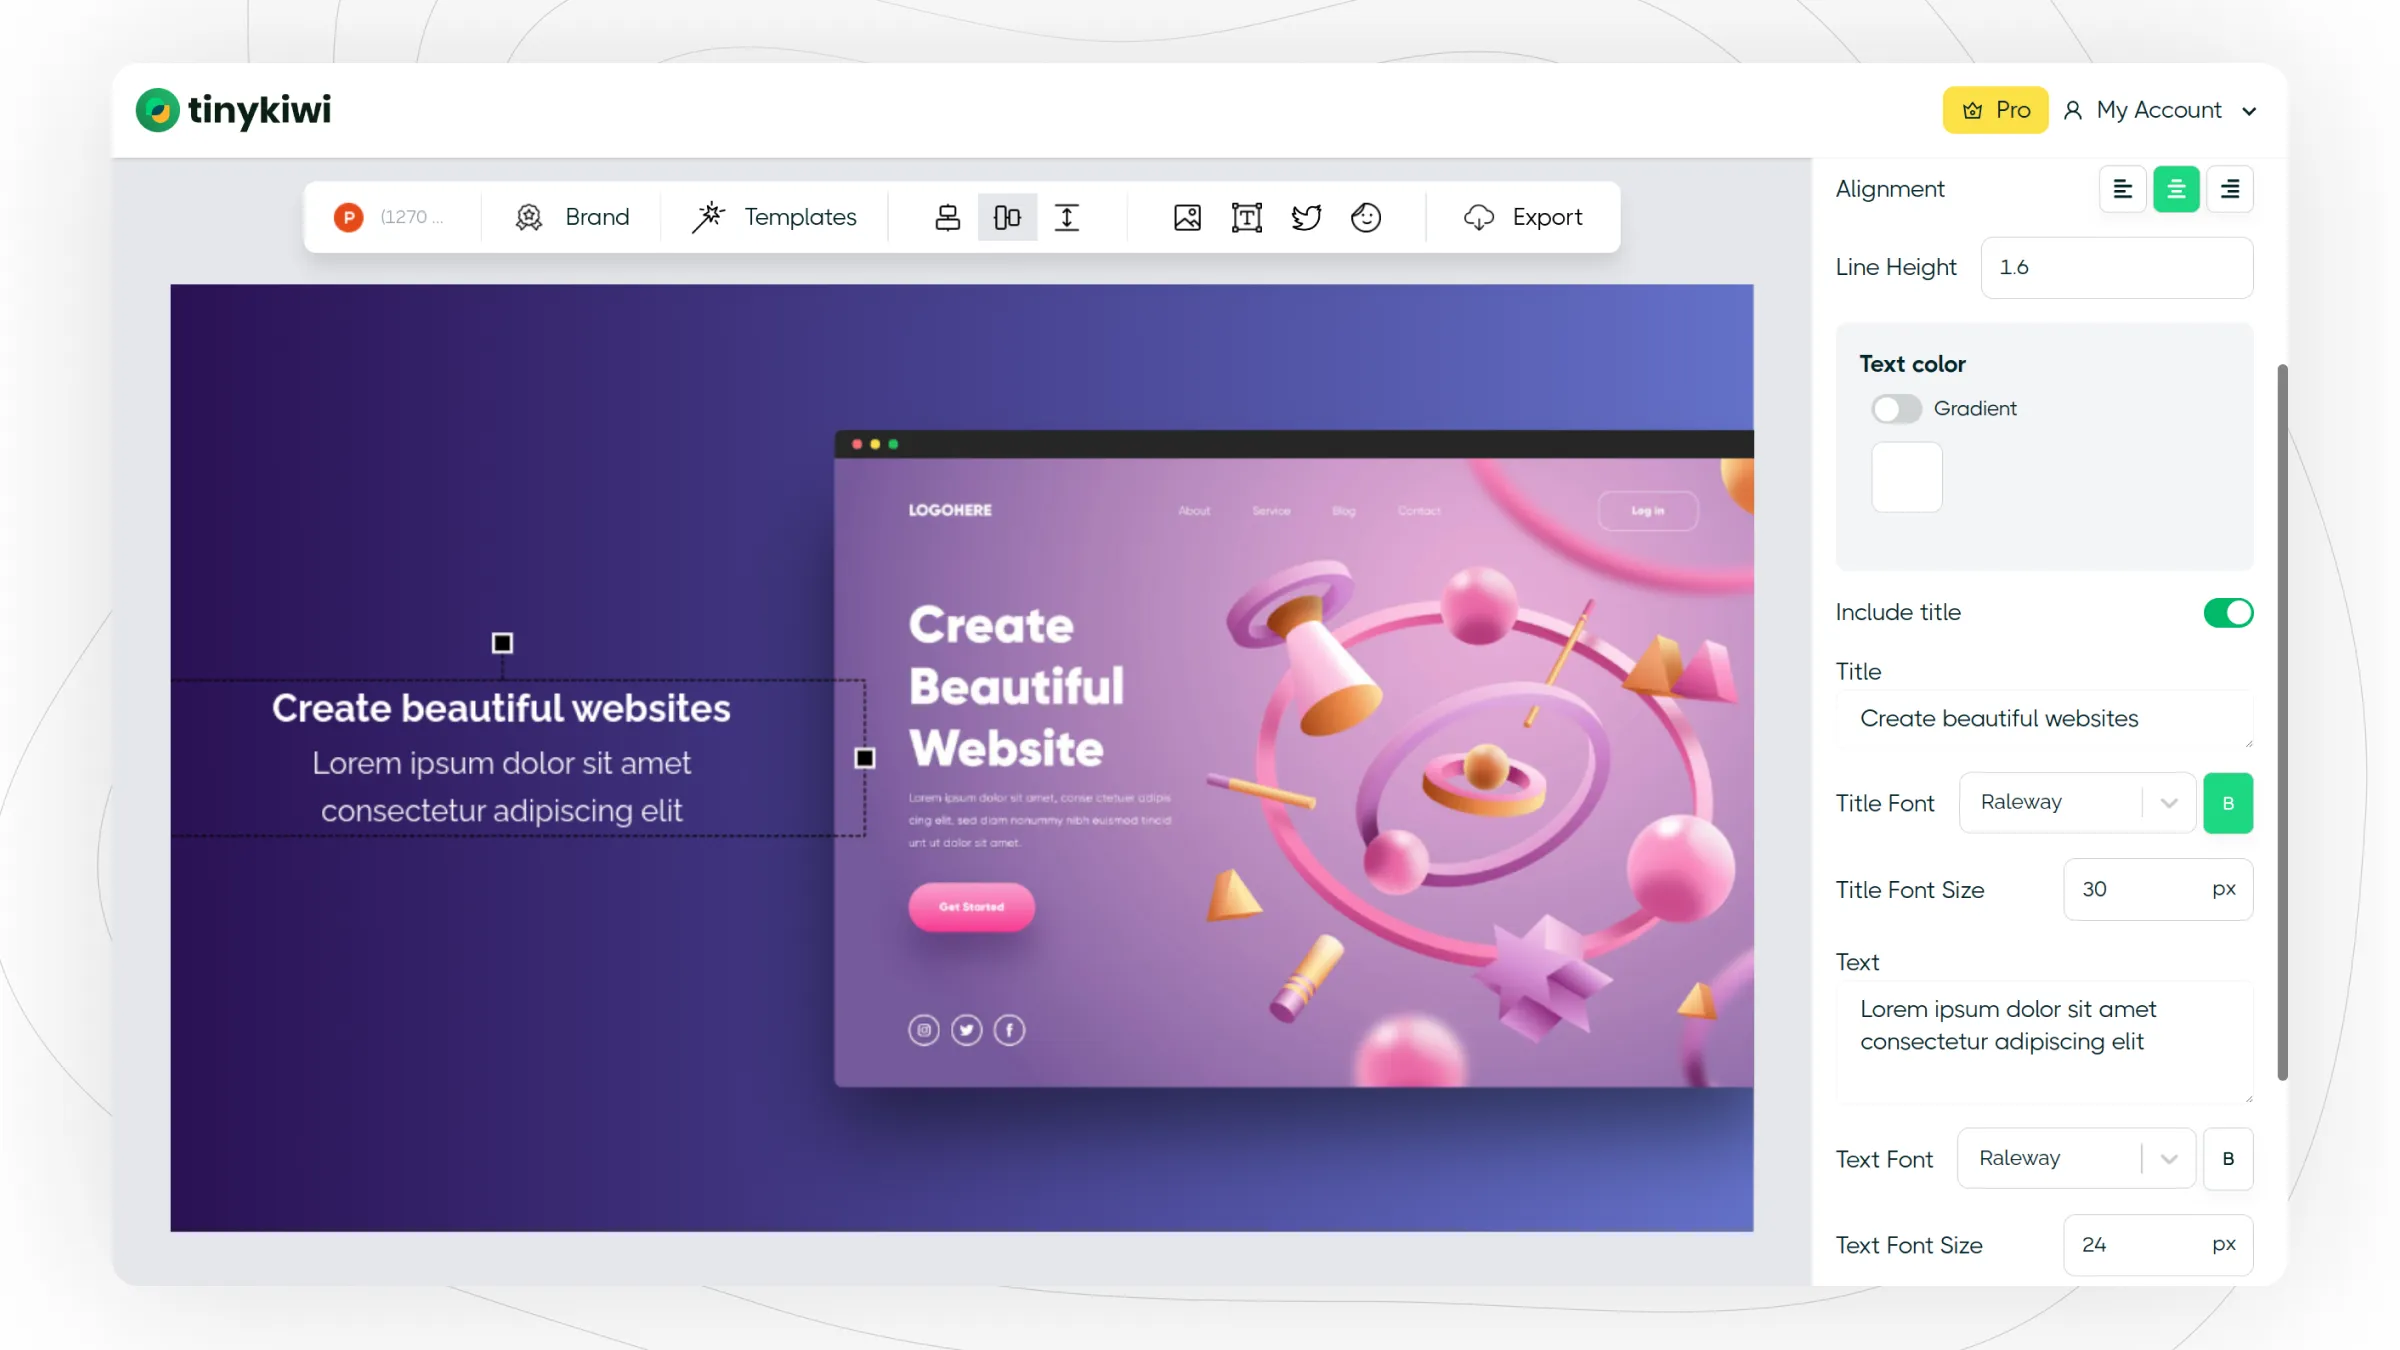The image size is (2400, 1350).
Task: Click the Pro crown icon
Action: pyautogui.click(x=1972, y=110)
